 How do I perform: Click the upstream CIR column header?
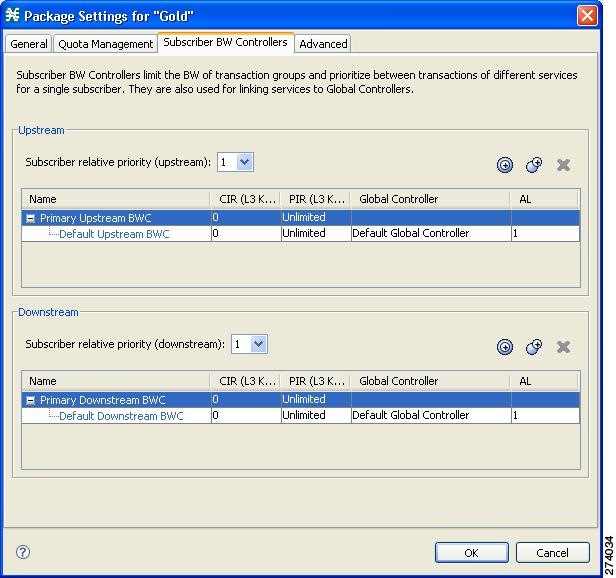click(x=246, y=199)
